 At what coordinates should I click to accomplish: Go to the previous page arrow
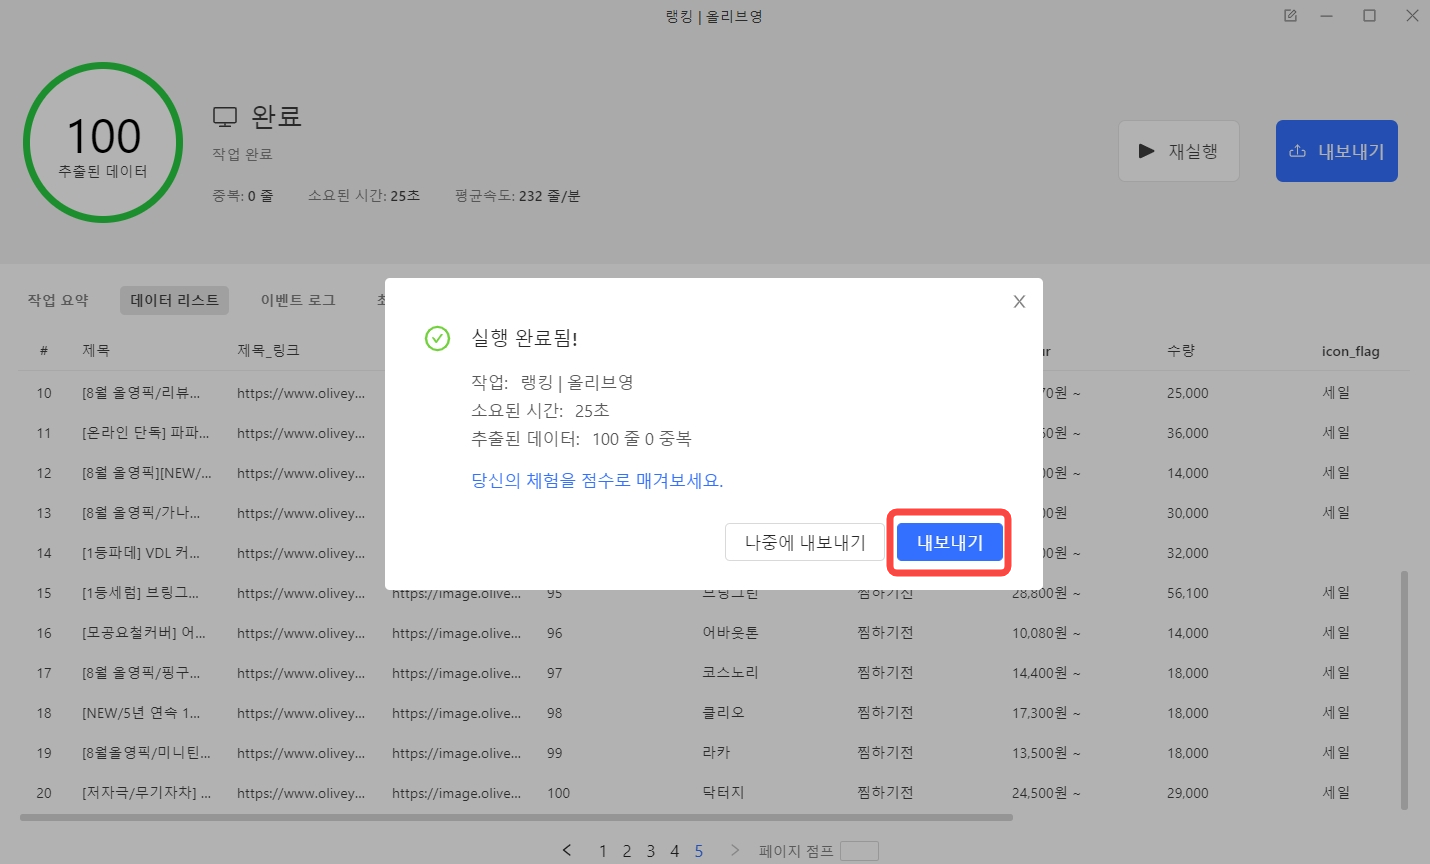(567, 850)
